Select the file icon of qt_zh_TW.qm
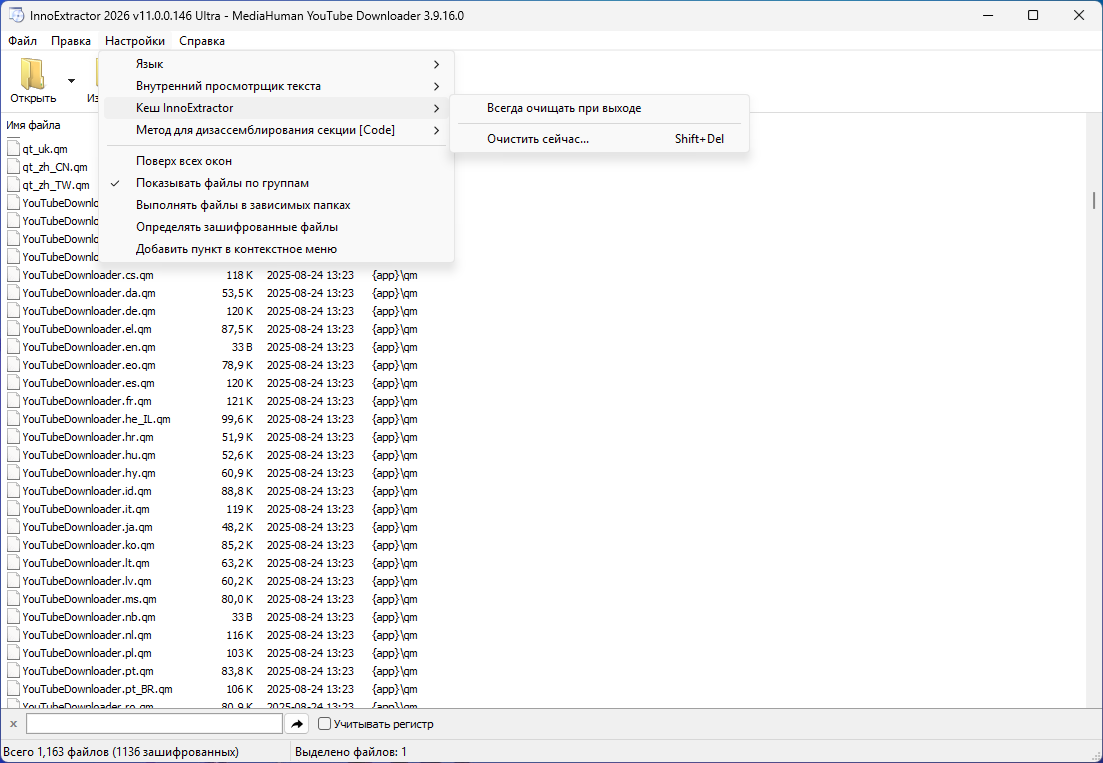The image size is (1103, 763). [13, 185]
